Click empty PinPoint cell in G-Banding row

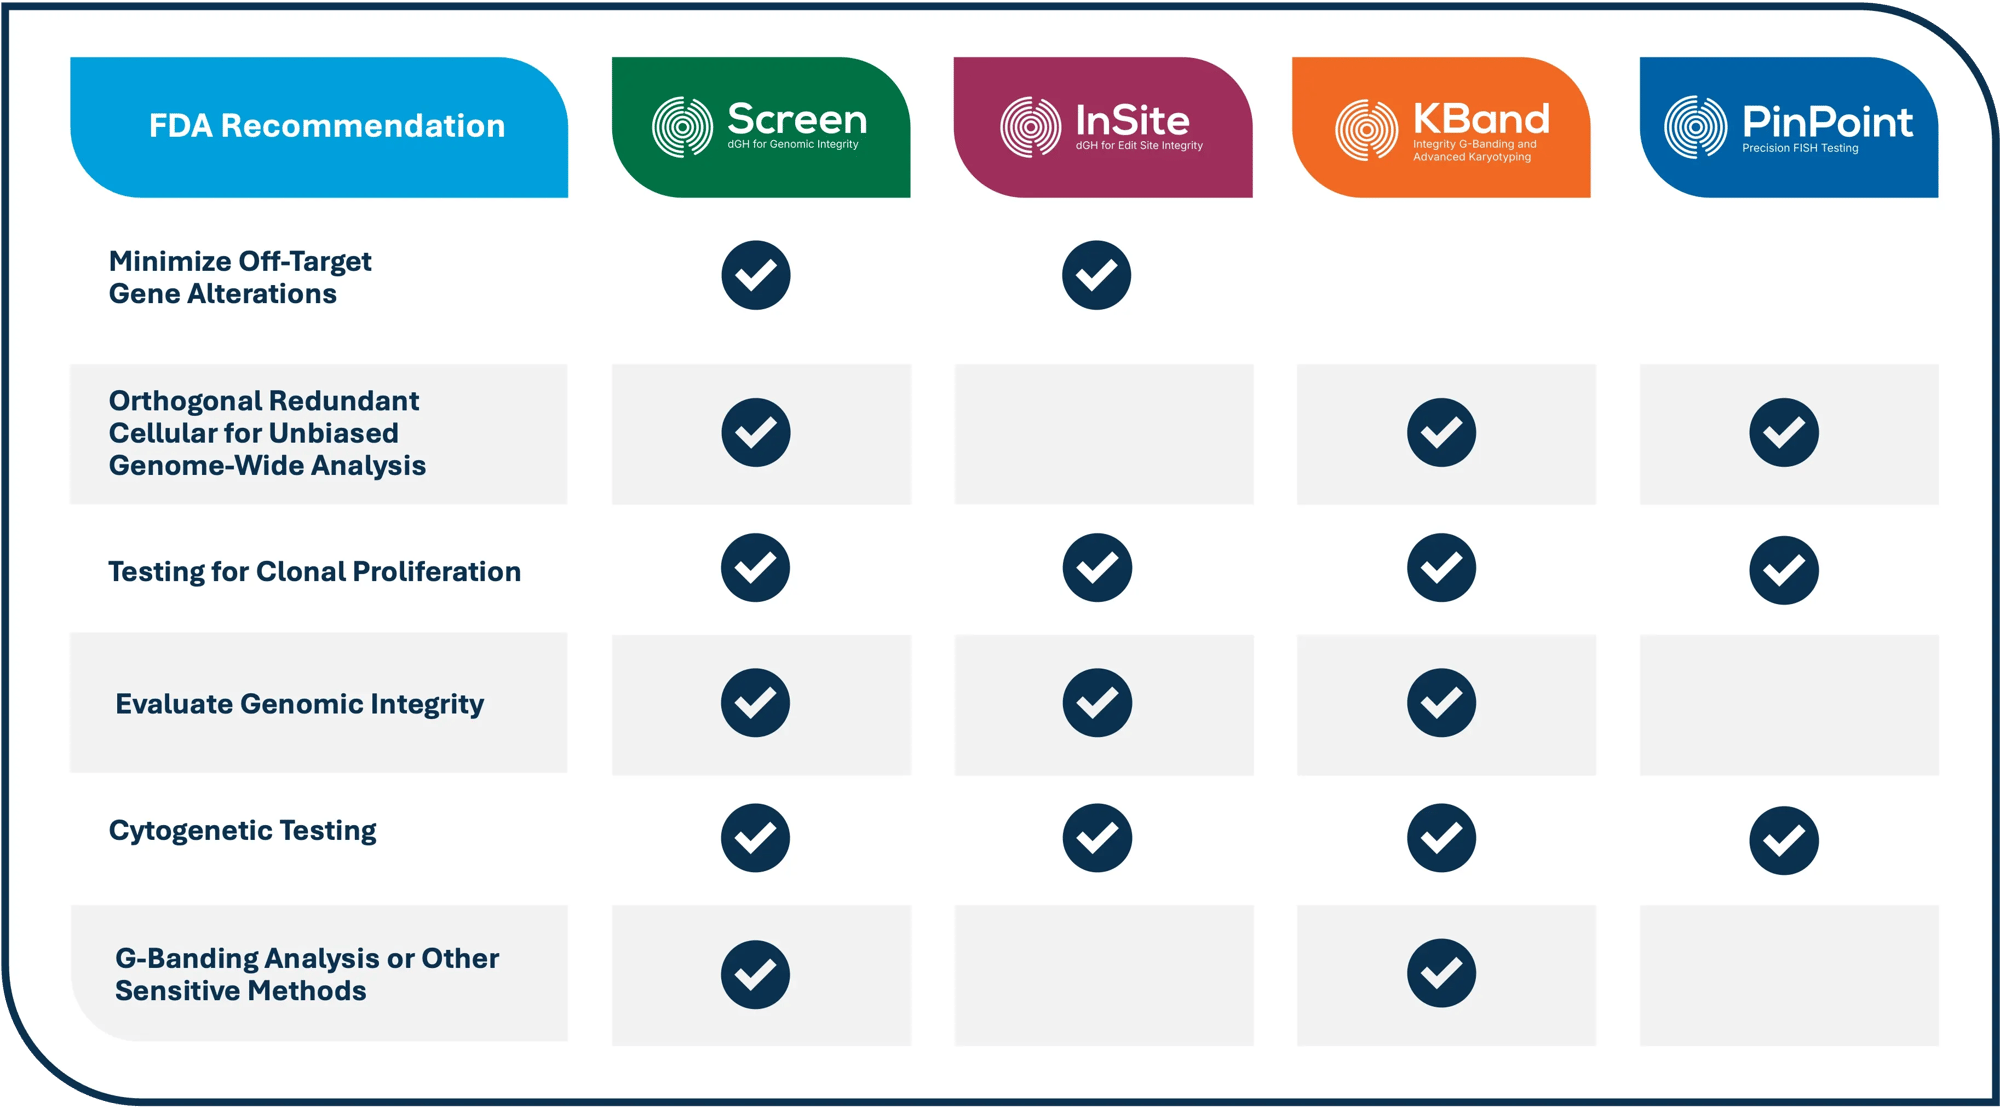[1789, 975]
